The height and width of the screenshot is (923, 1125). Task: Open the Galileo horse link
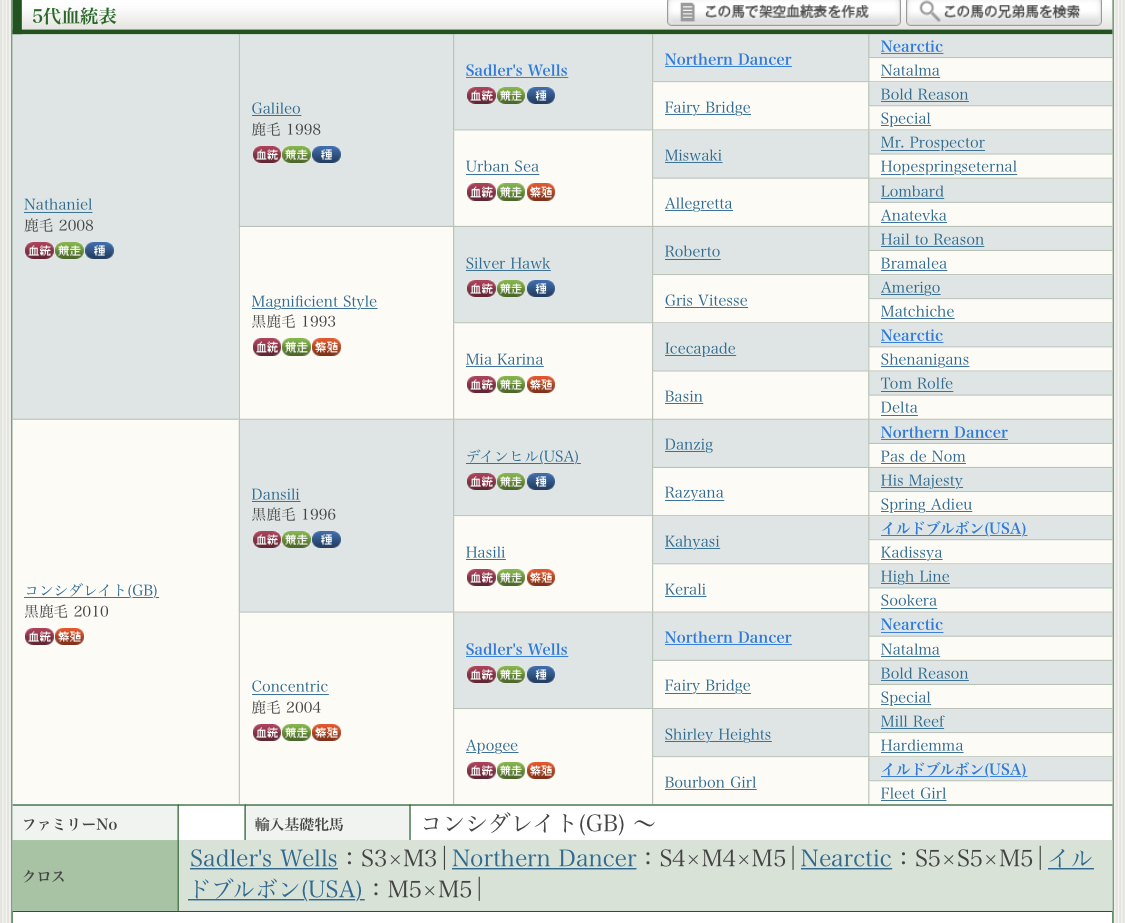click(276, 108)
